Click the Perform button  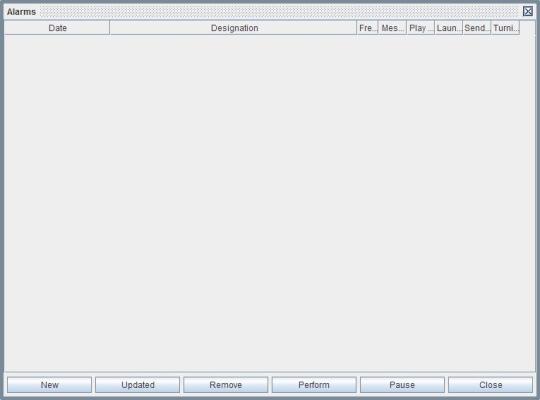pos(314,384)
